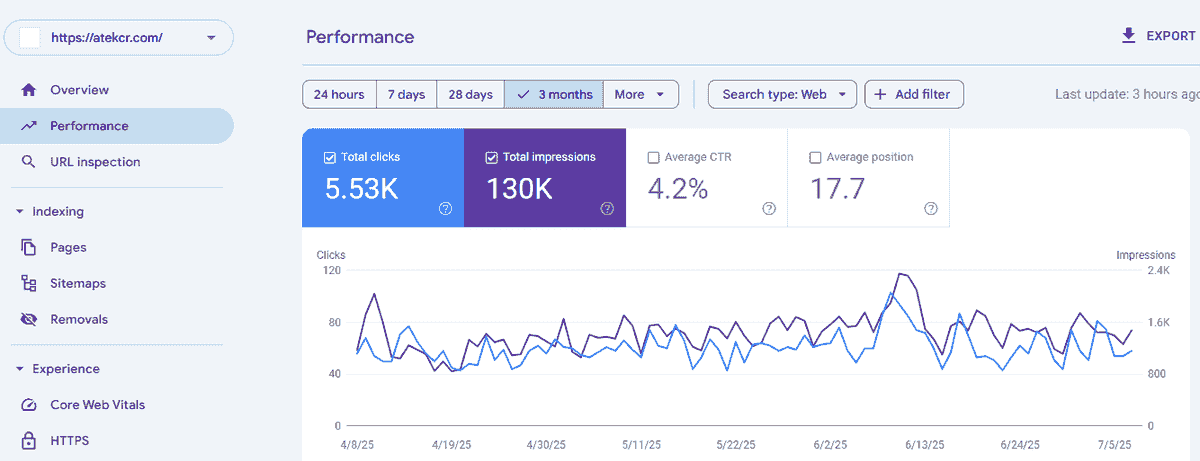The width and height of the screenshot is (1200, 461).
Task: Uncheck the Total impressions checkbox
Action: [x=491, y=157]
